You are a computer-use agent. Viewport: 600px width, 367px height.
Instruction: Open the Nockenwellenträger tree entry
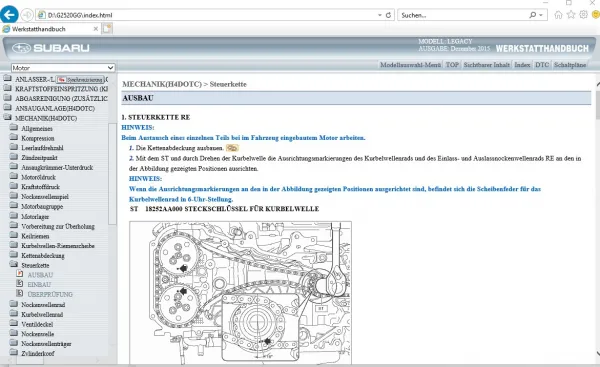pyautogui.click(x=46, y=344)
